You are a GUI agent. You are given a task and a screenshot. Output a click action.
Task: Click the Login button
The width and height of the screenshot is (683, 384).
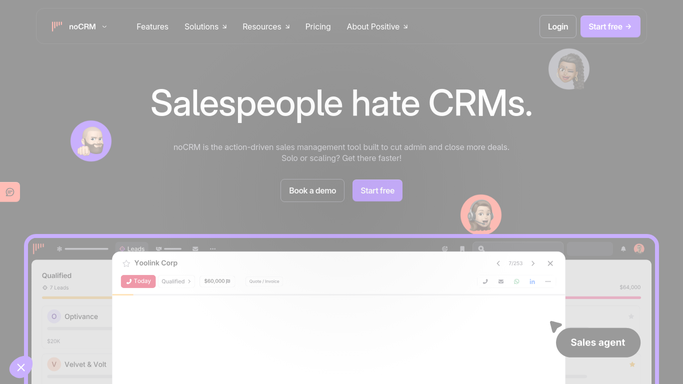coord(558,27)
